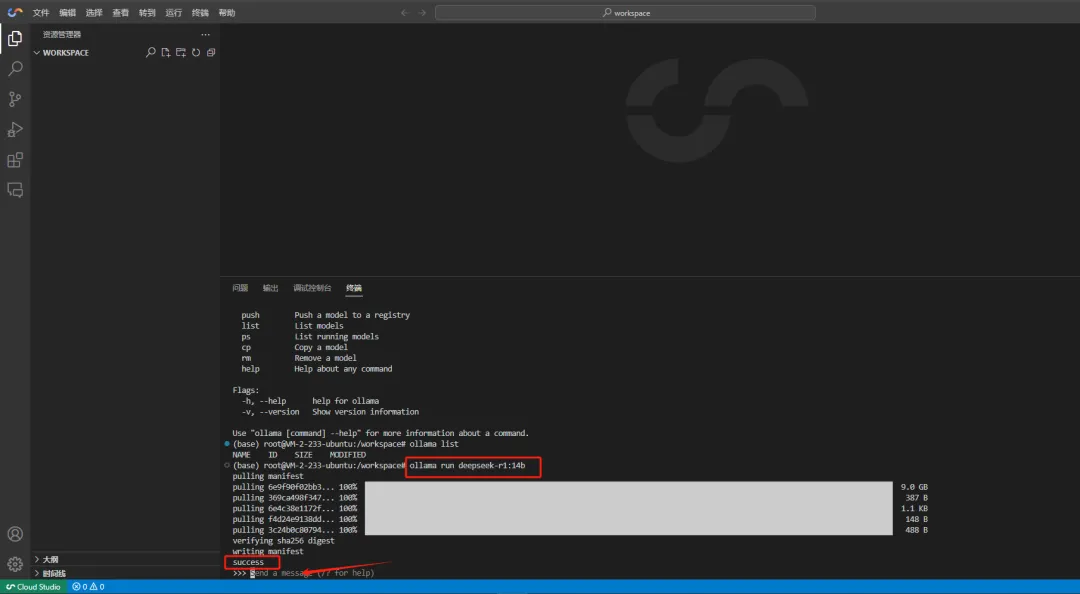The width and height of the screenshot is (1080, 594).
Task: Open the Extensions view
Action: (x=14, y=160)
